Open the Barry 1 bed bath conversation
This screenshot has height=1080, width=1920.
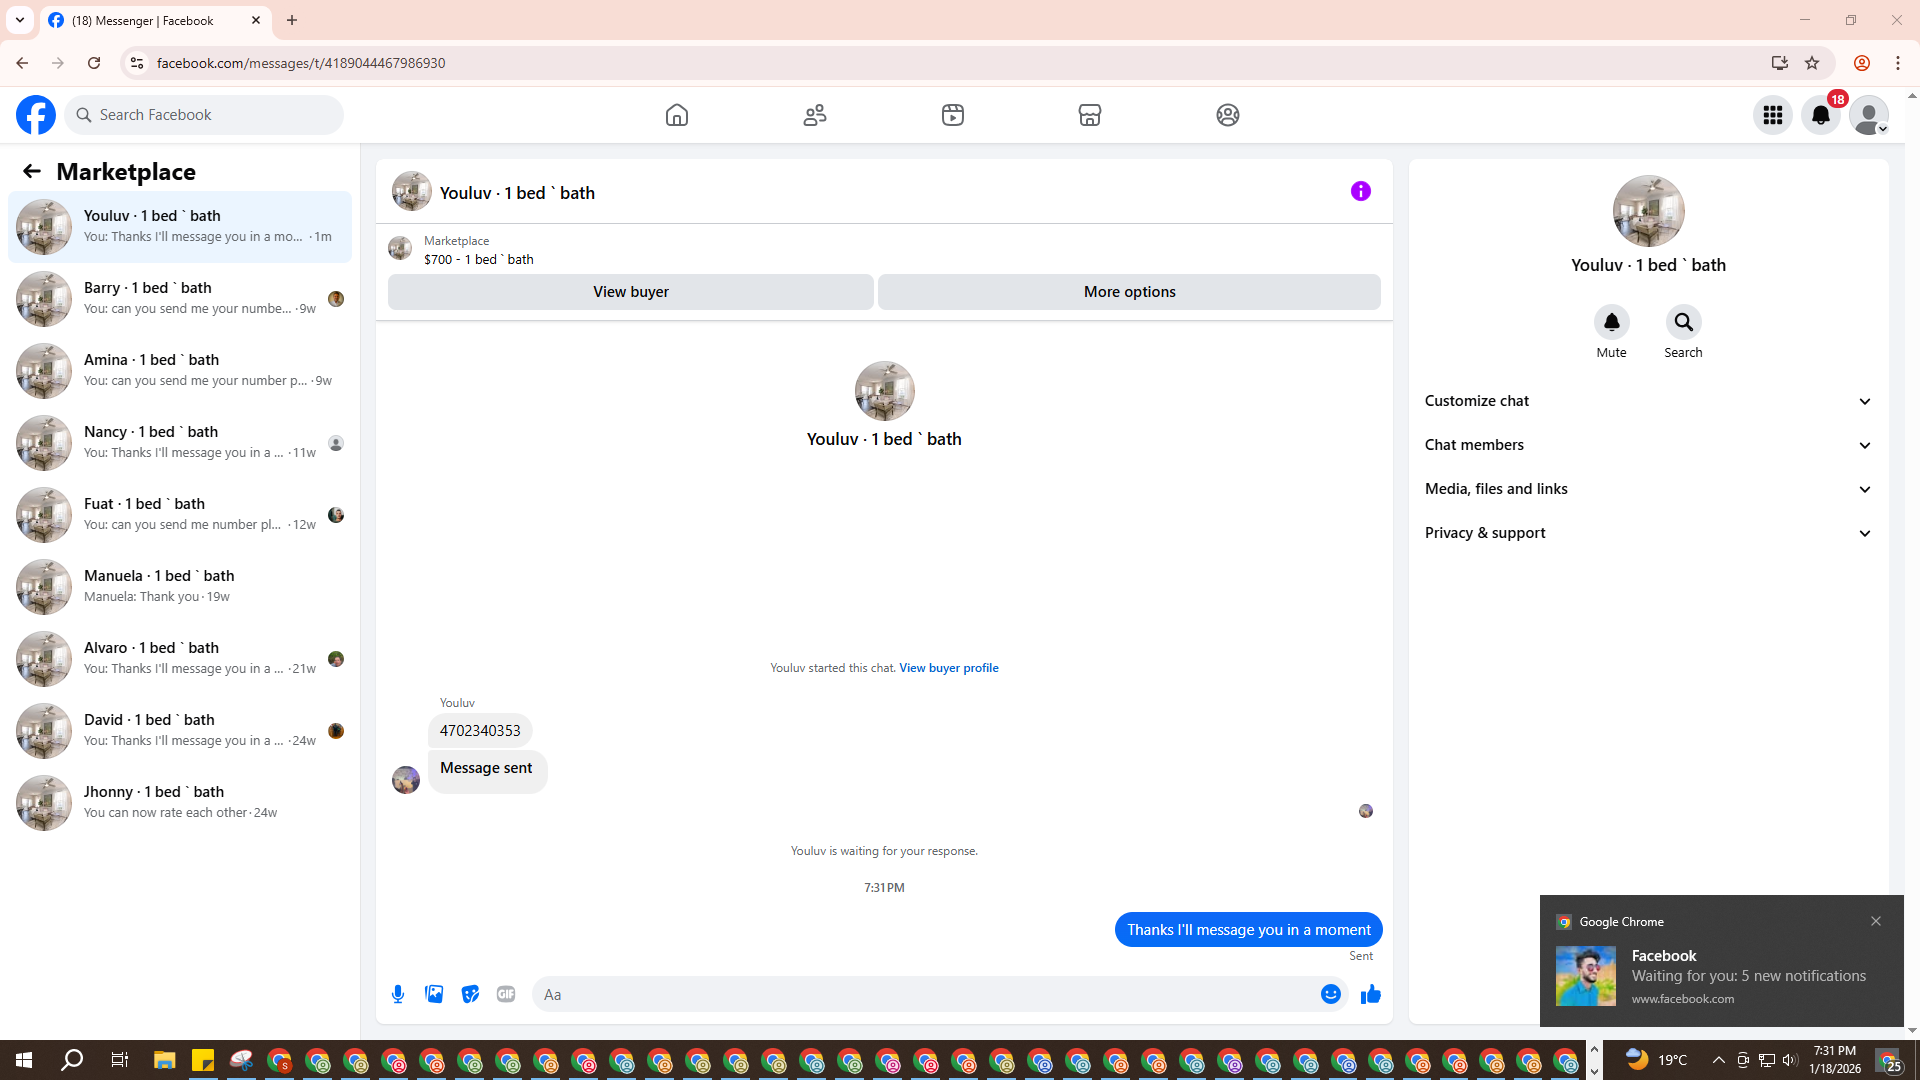tap(180, 298)
